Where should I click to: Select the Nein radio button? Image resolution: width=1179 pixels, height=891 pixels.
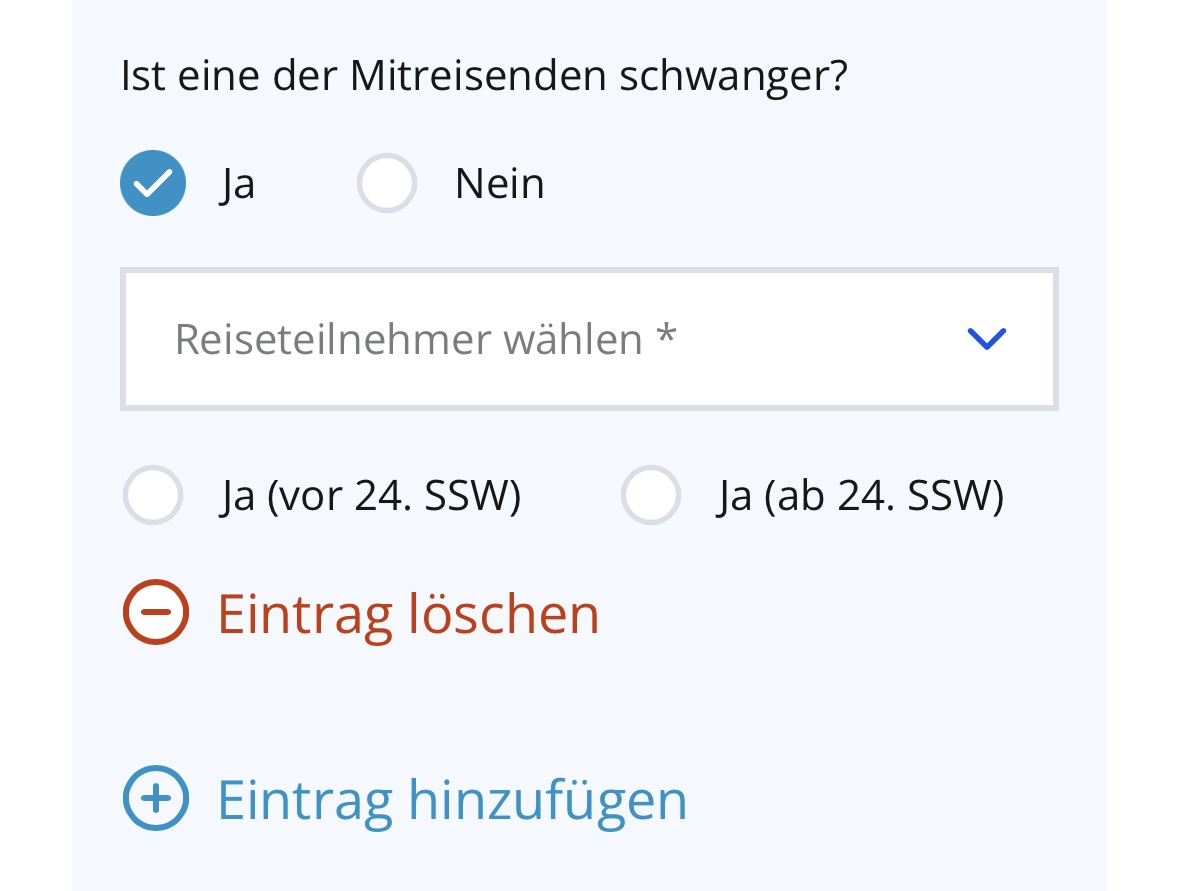tap(387, 184)
